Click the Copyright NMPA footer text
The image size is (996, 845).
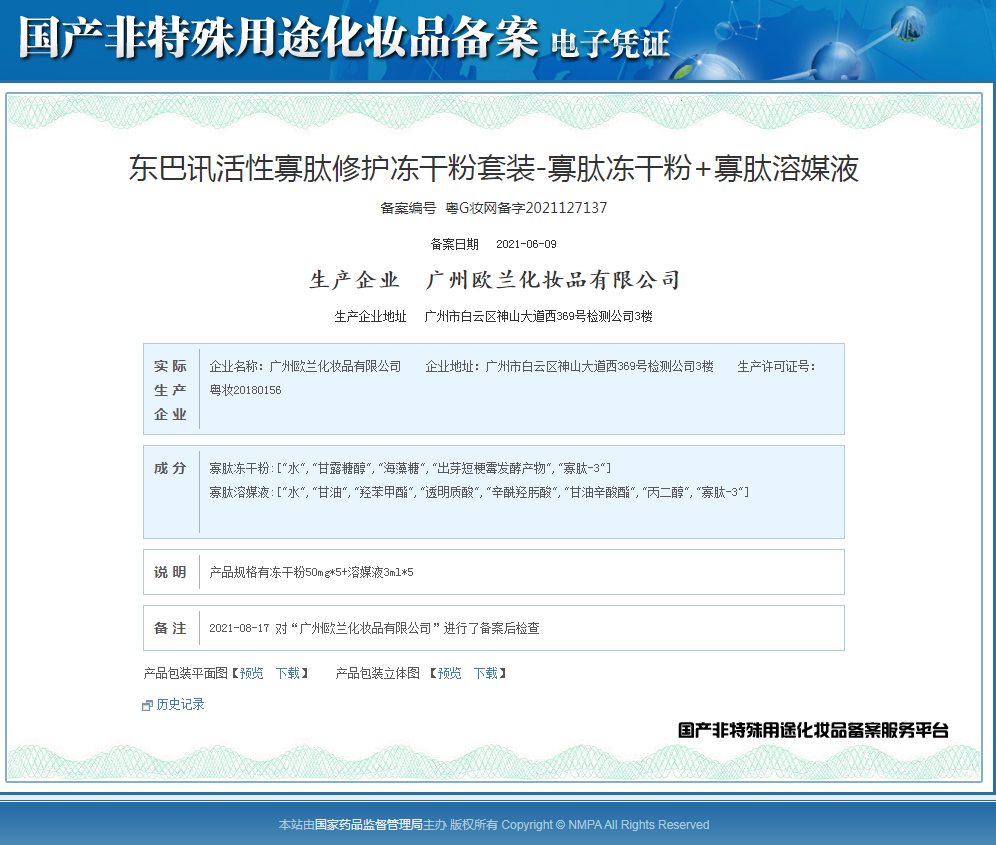coord(605,825)
